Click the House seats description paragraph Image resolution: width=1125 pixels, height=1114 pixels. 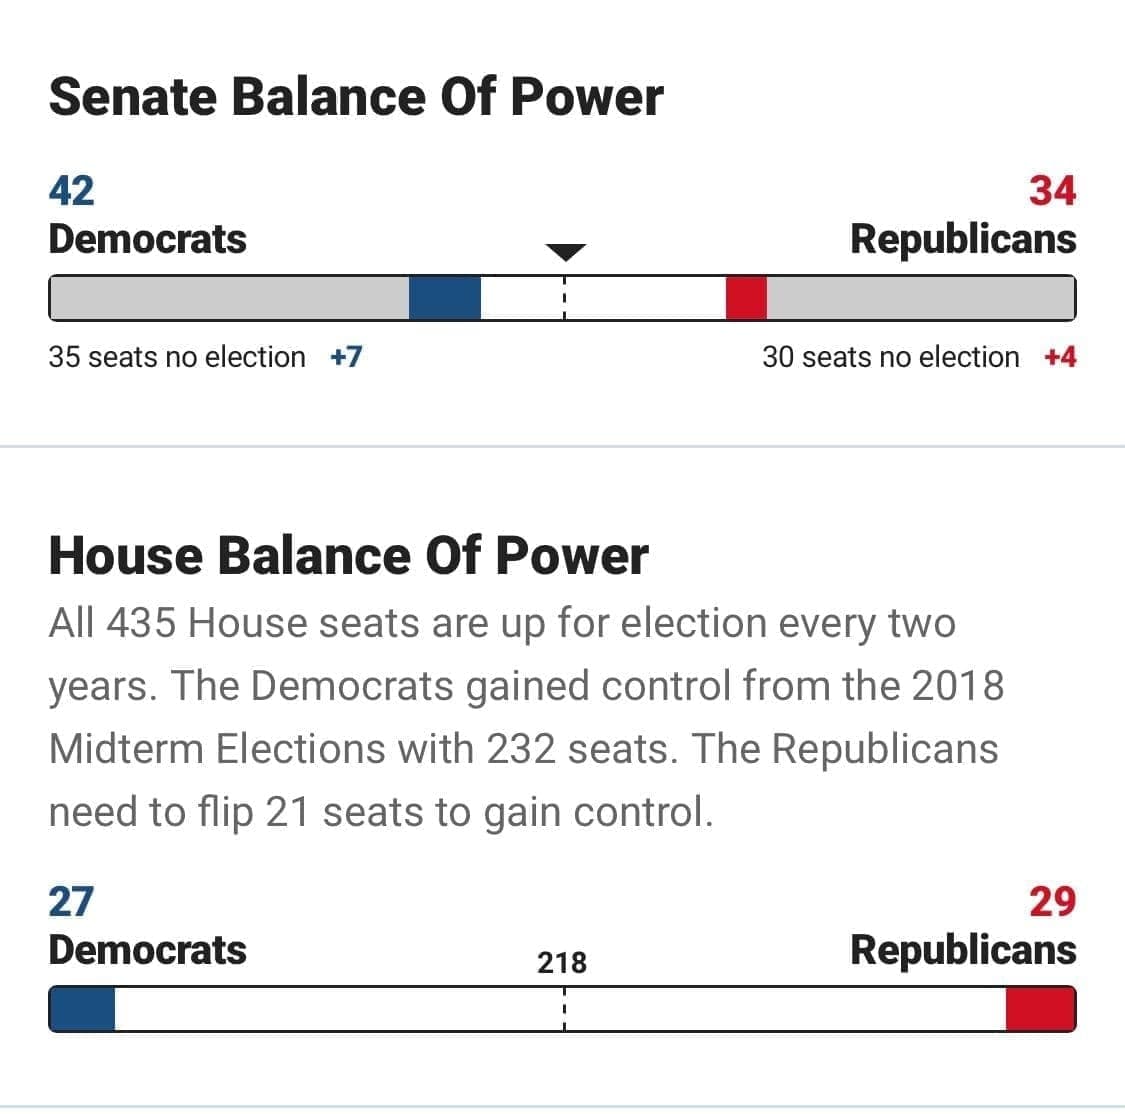[x=525, y=717]
